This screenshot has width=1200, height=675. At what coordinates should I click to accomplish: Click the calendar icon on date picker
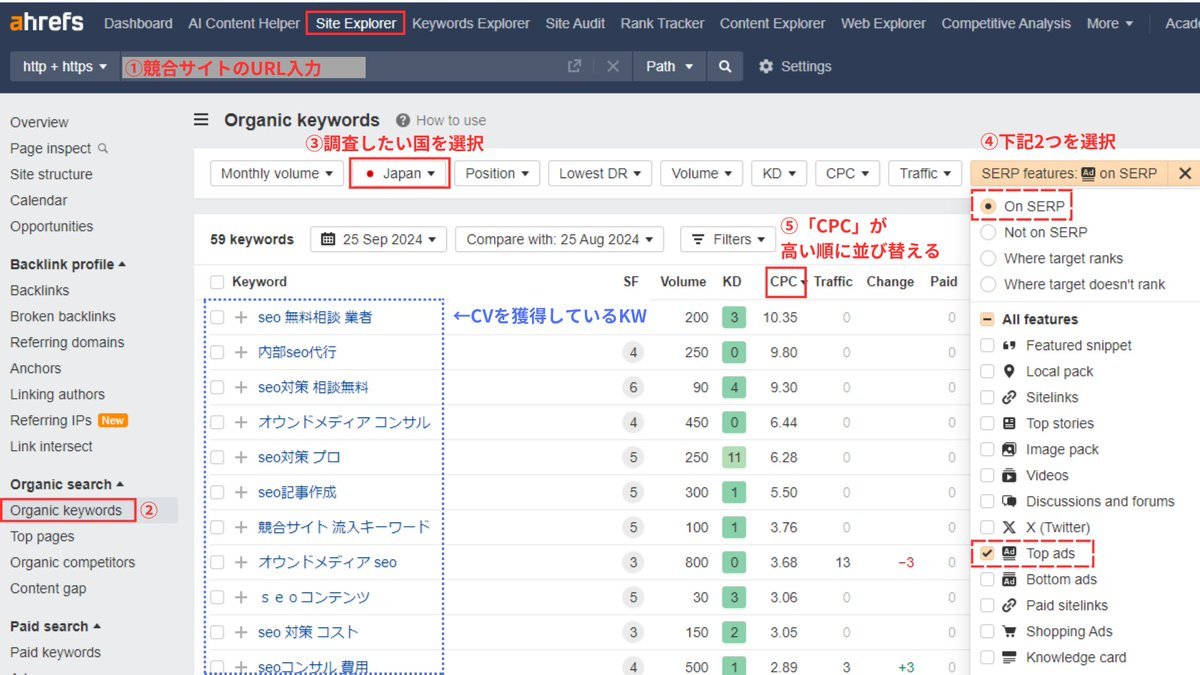pos(329,239)
